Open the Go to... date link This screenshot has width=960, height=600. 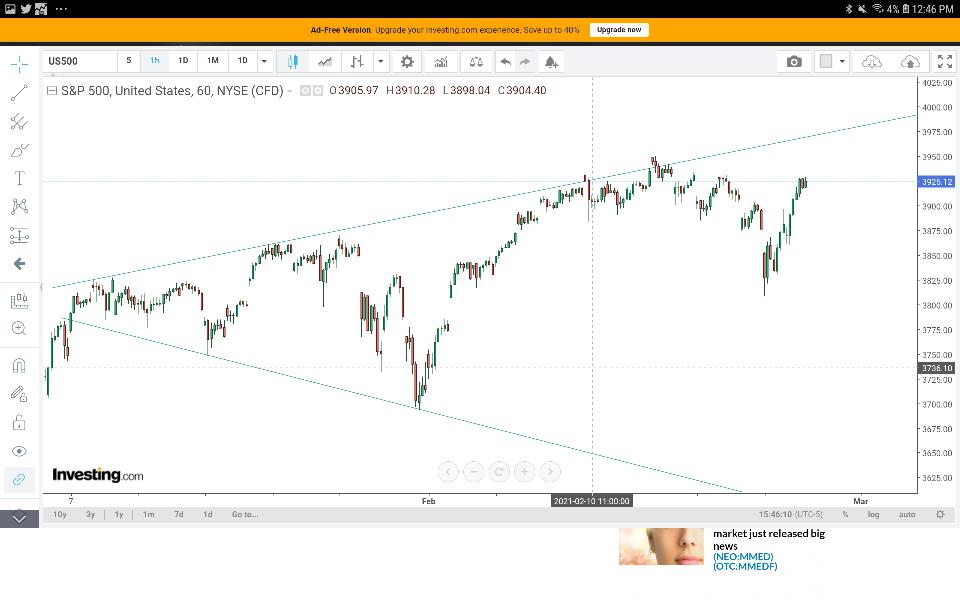244,514
